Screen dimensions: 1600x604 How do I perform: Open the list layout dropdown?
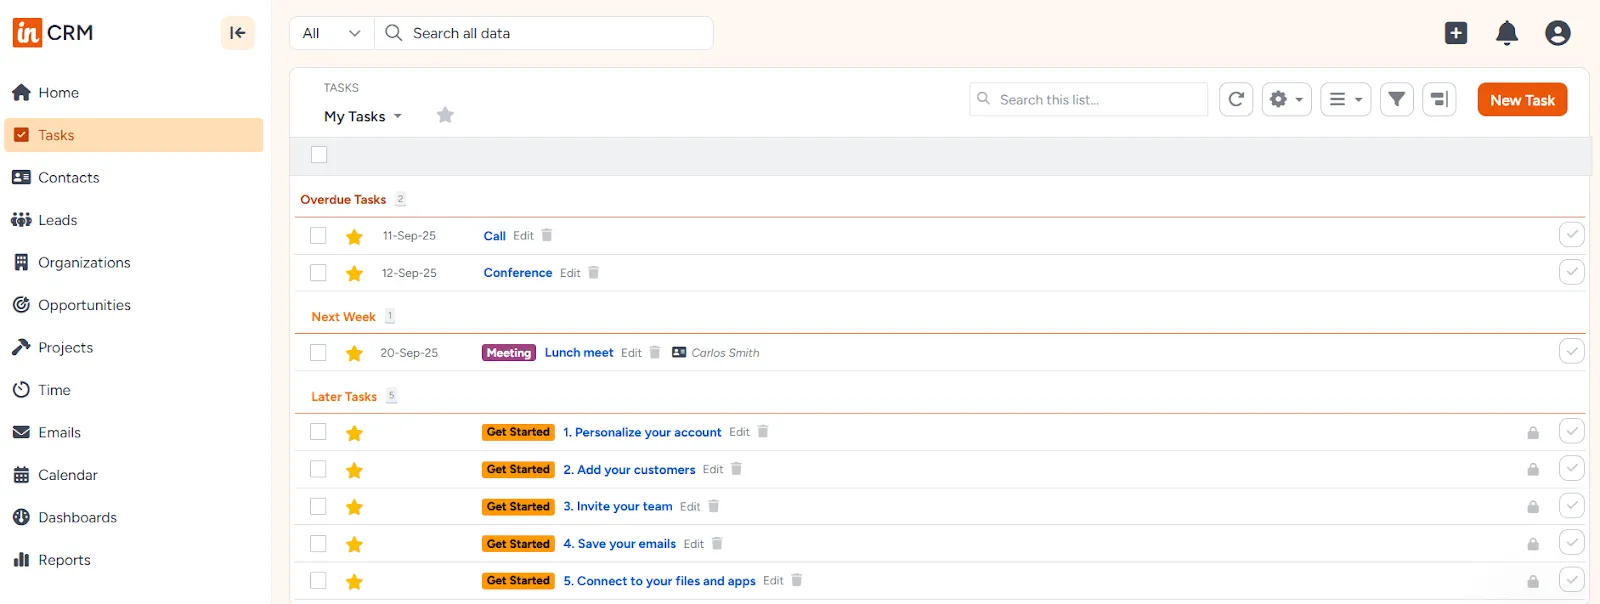[1345, 99]
